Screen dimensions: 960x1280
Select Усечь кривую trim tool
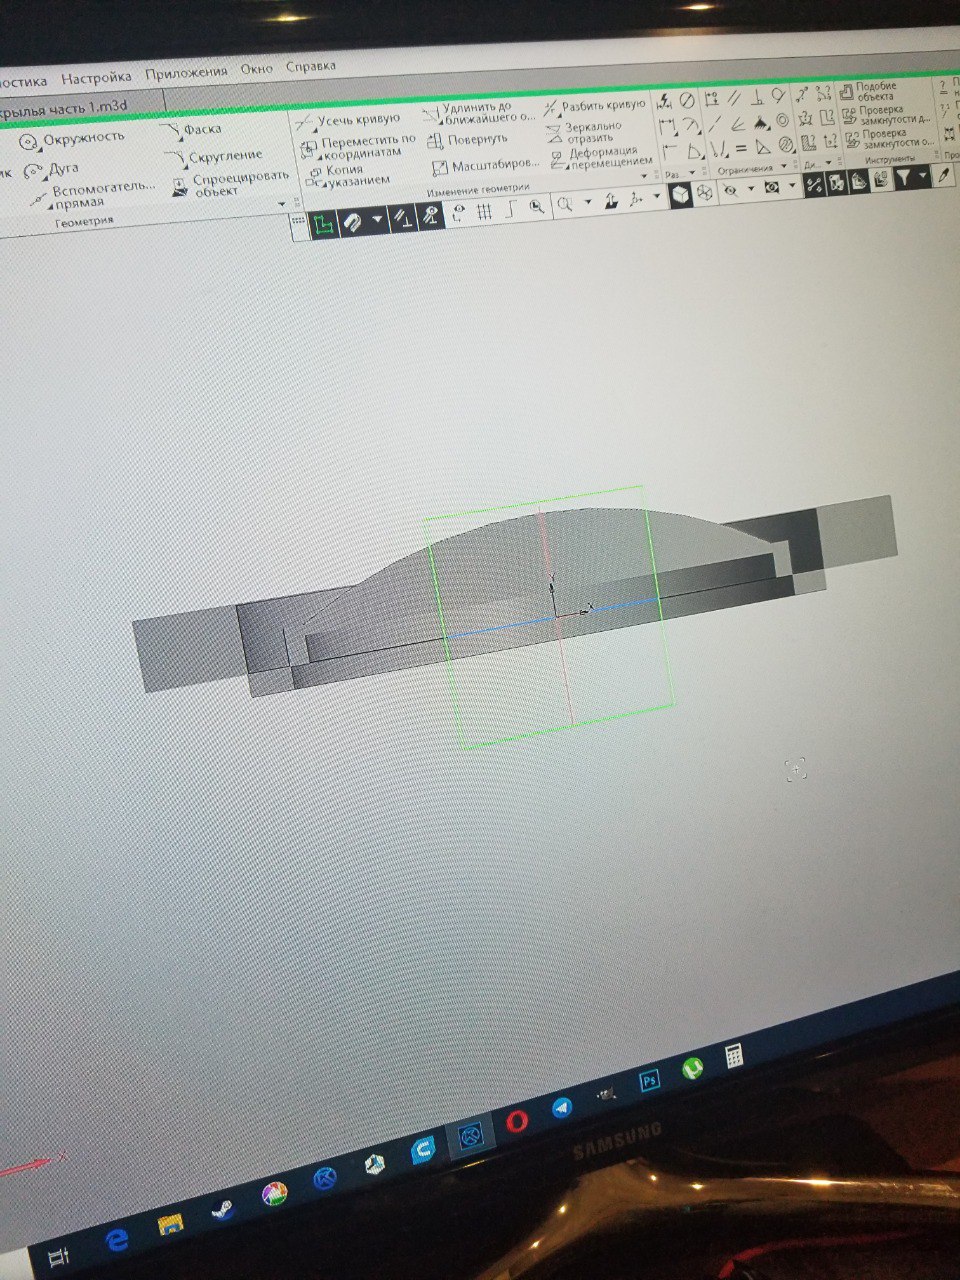tap(349, 121)
